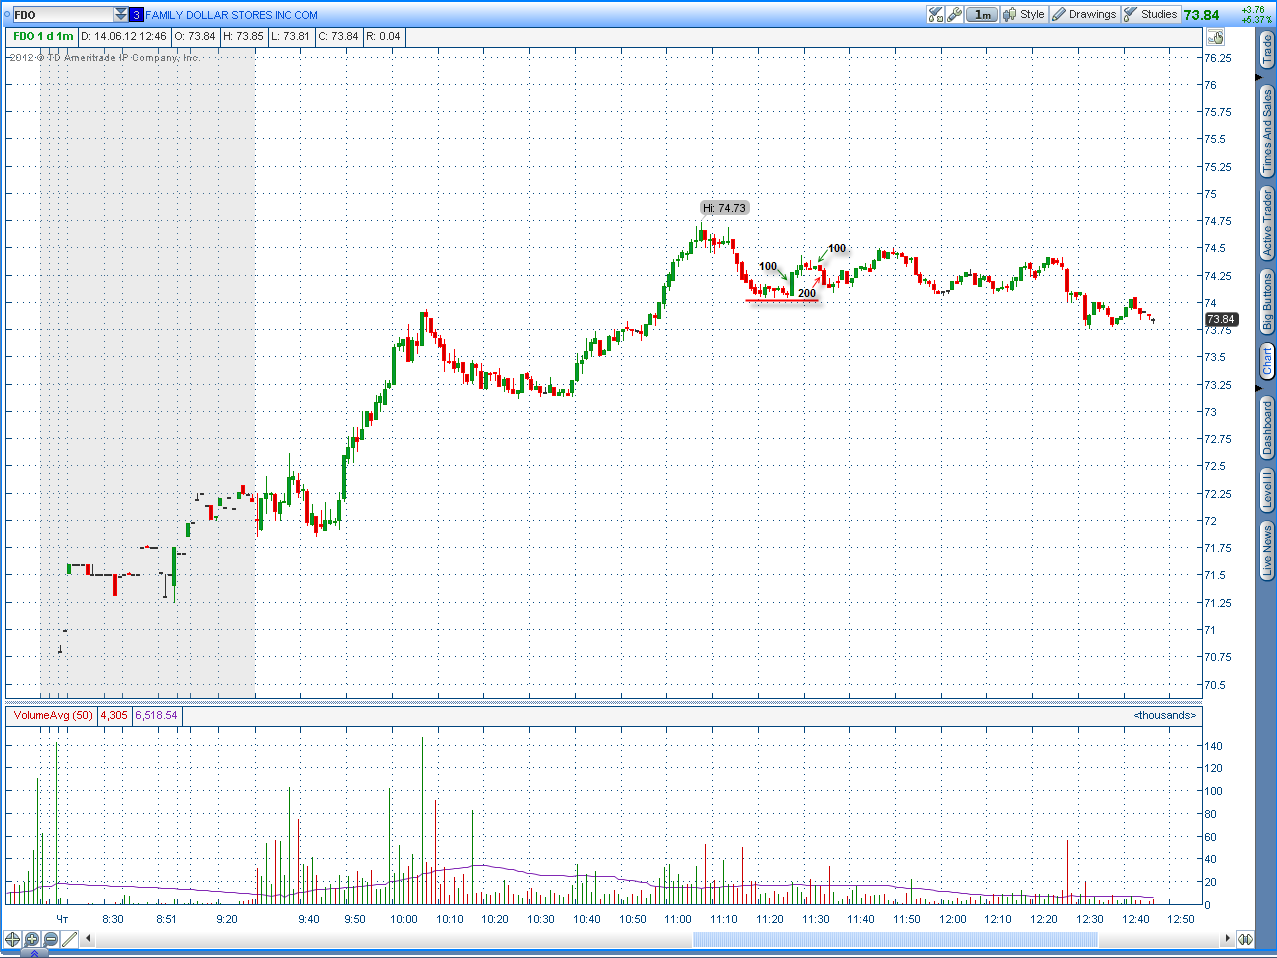This screenshot has width=1277, height=958.
Task: Expand the bottom panel double-chevron handle
Action: click(x=33, y=954)
